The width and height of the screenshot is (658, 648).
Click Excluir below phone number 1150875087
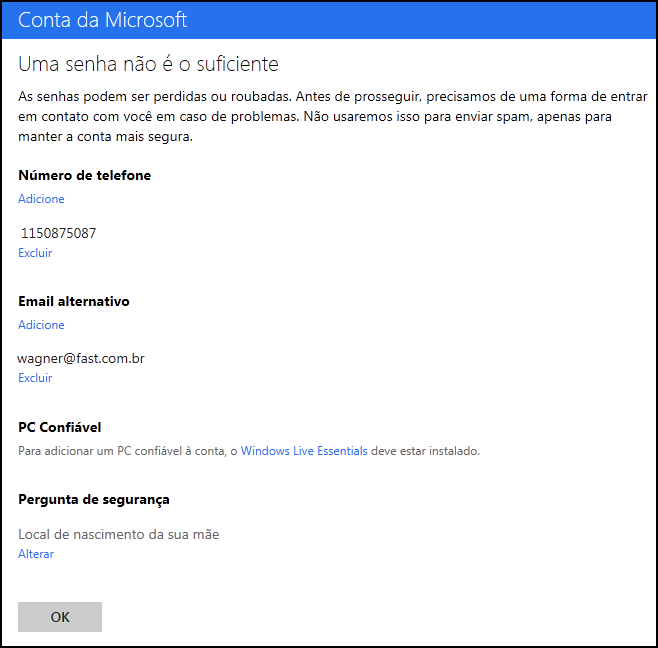click(35, 253)
